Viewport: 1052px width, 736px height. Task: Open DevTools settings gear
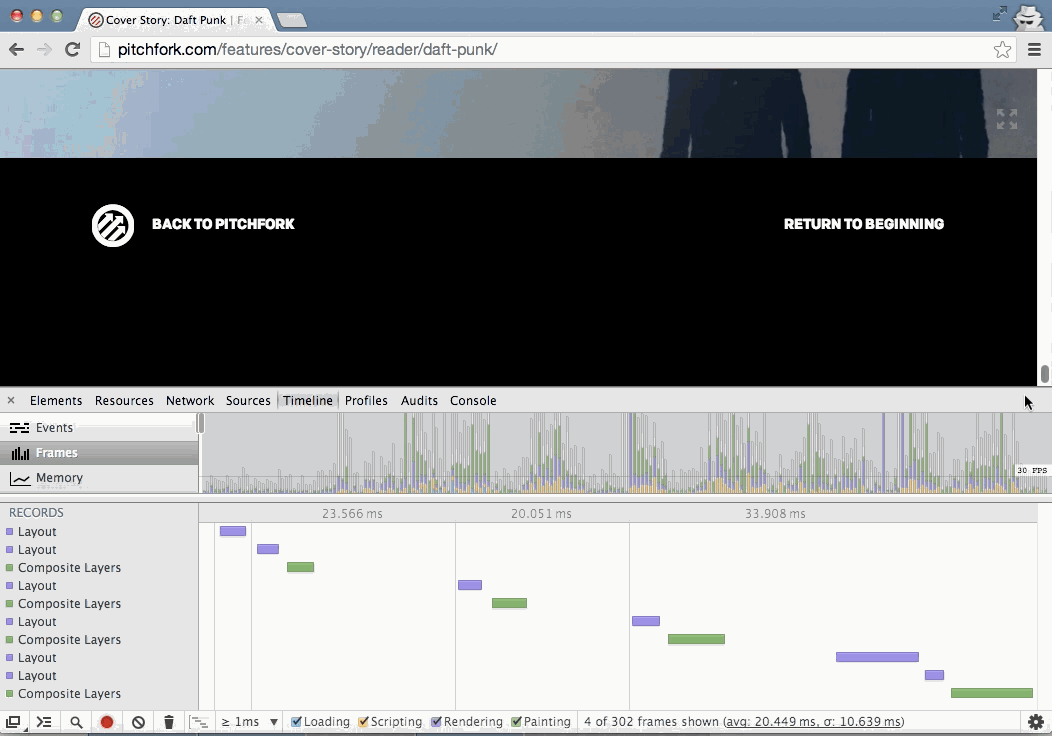point(1036,722)
